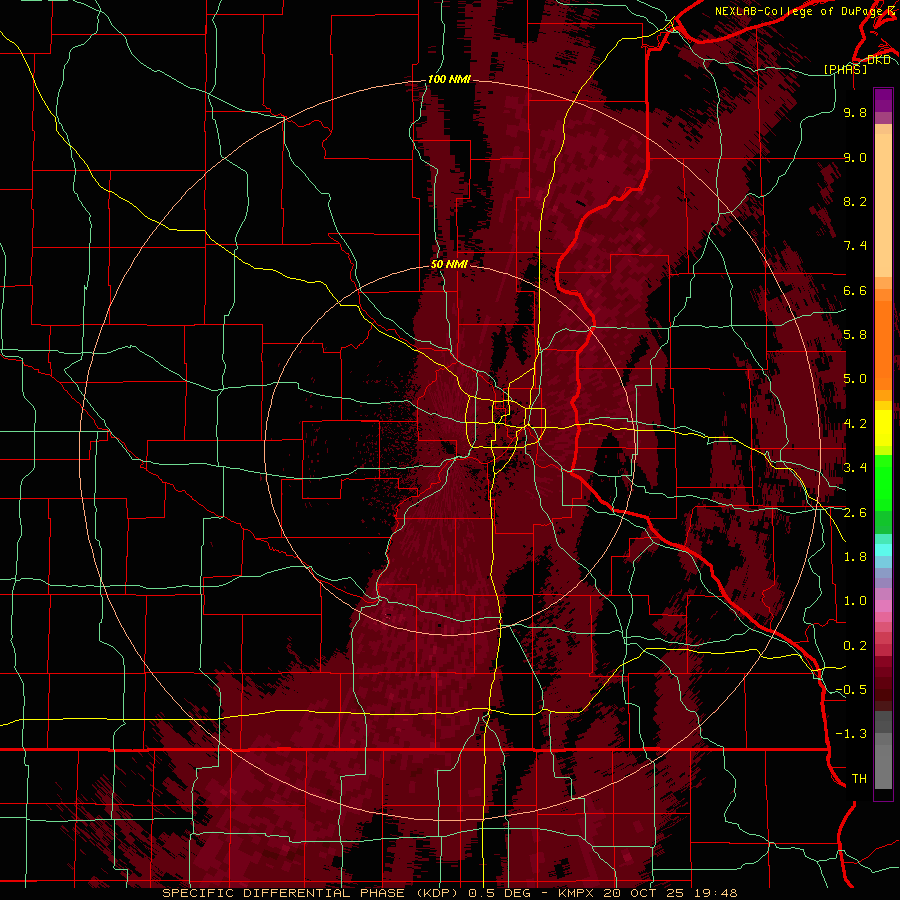Click the 4.2 legend value
The width and height of the screenshot is (900, 900).
(x=855, y=424)
